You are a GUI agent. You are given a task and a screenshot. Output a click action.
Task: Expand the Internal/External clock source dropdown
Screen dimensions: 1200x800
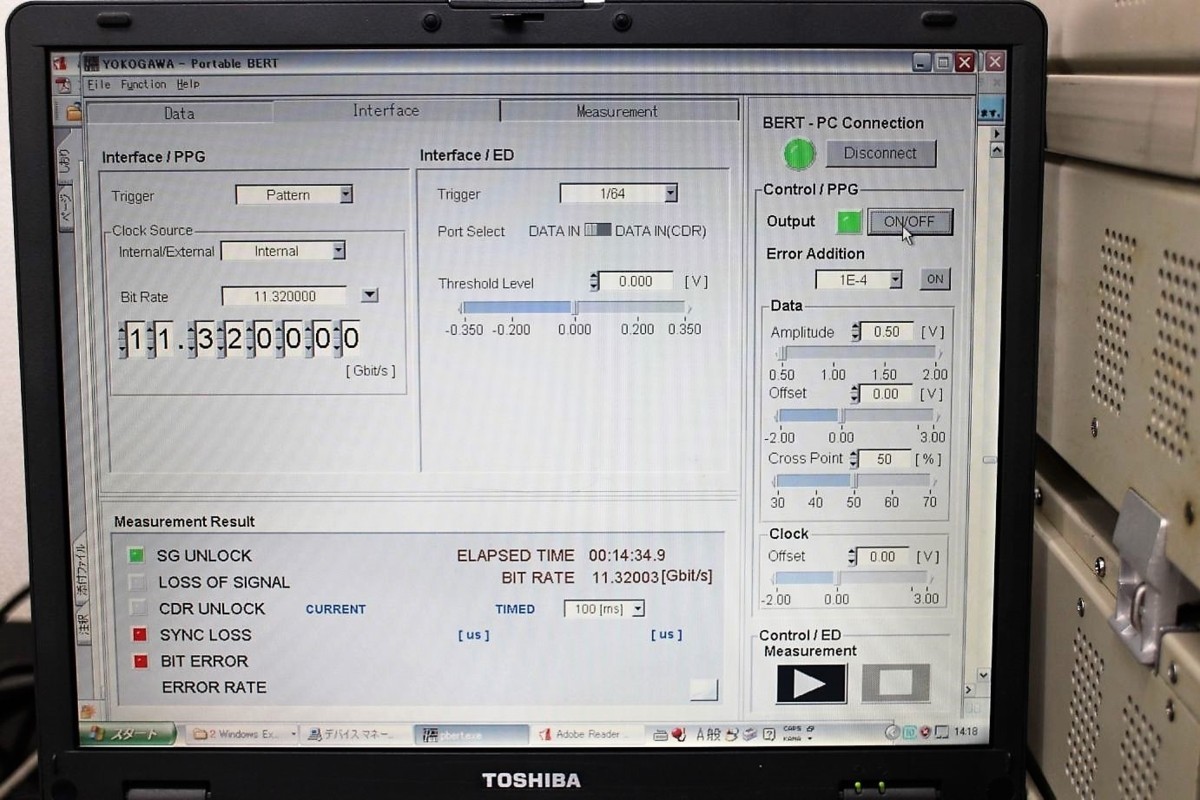pyautogui.click(x=338, y=251)
